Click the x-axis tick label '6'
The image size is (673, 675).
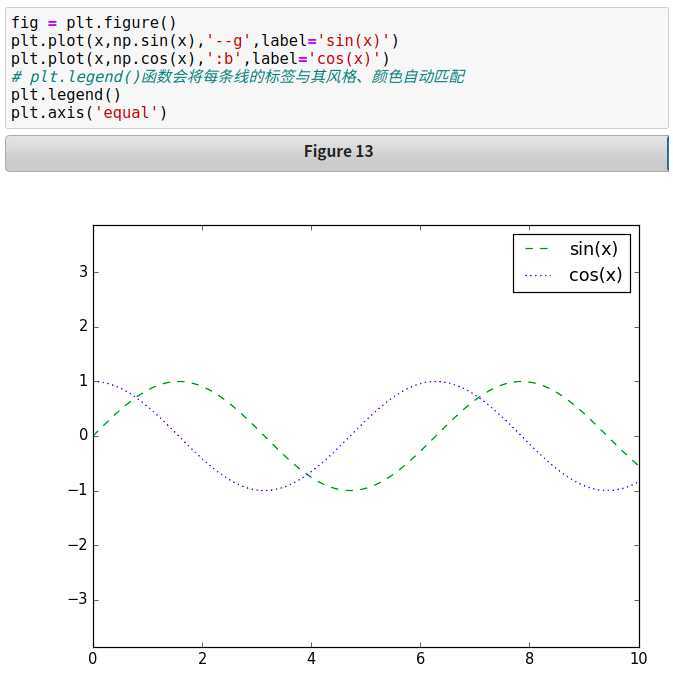coord(420,658)
